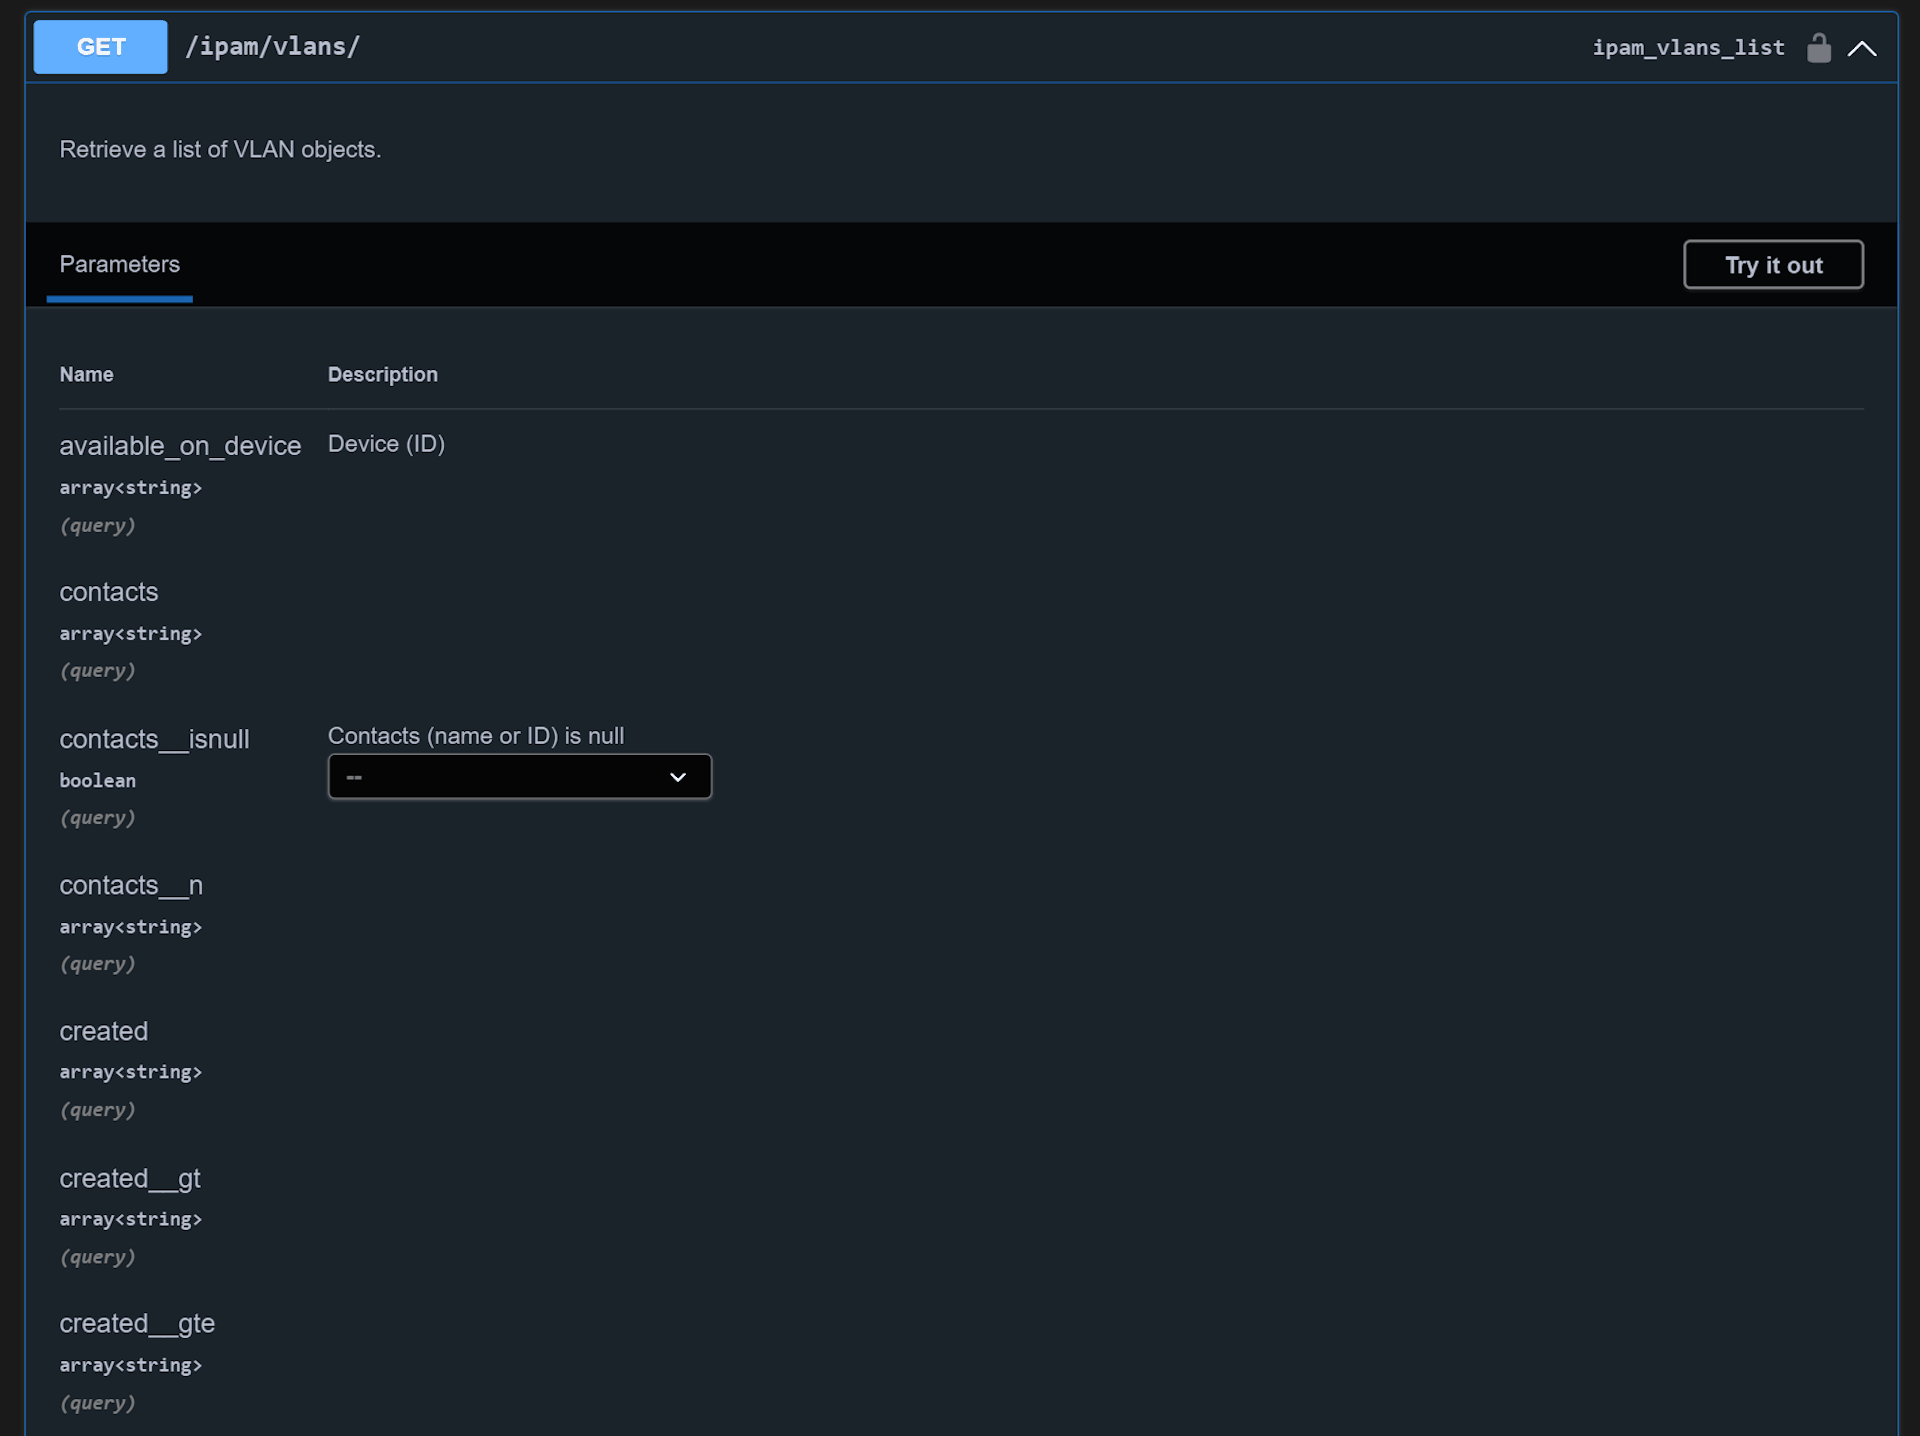
Task: Click the available_on_device parameter name
Action: (x=180, y=446)
